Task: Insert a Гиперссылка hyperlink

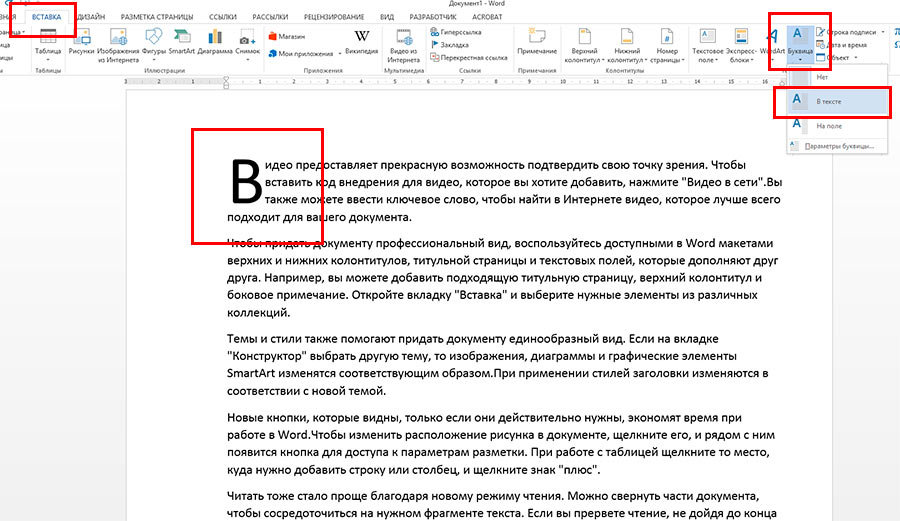Action: pyautogui.click(x=456, y=32)
